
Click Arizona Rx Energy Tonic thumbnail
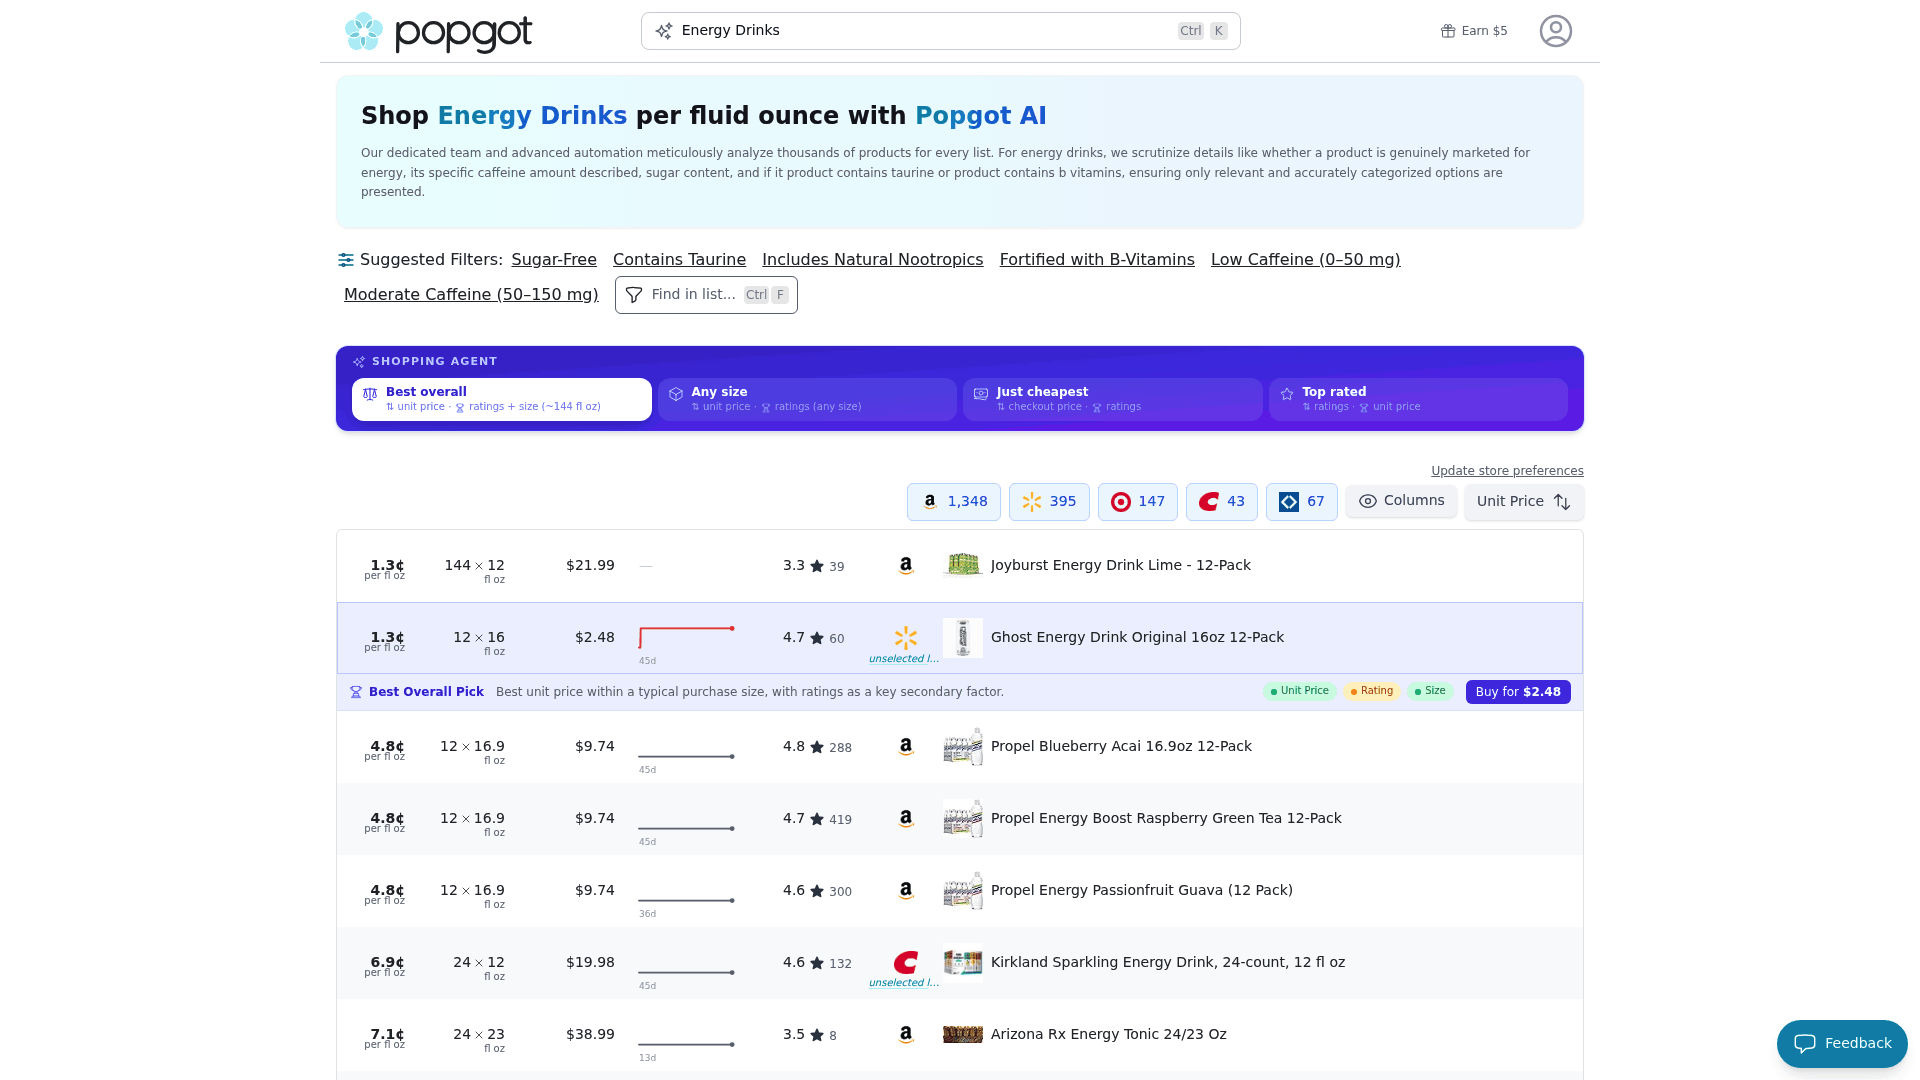click(963, 1035)
